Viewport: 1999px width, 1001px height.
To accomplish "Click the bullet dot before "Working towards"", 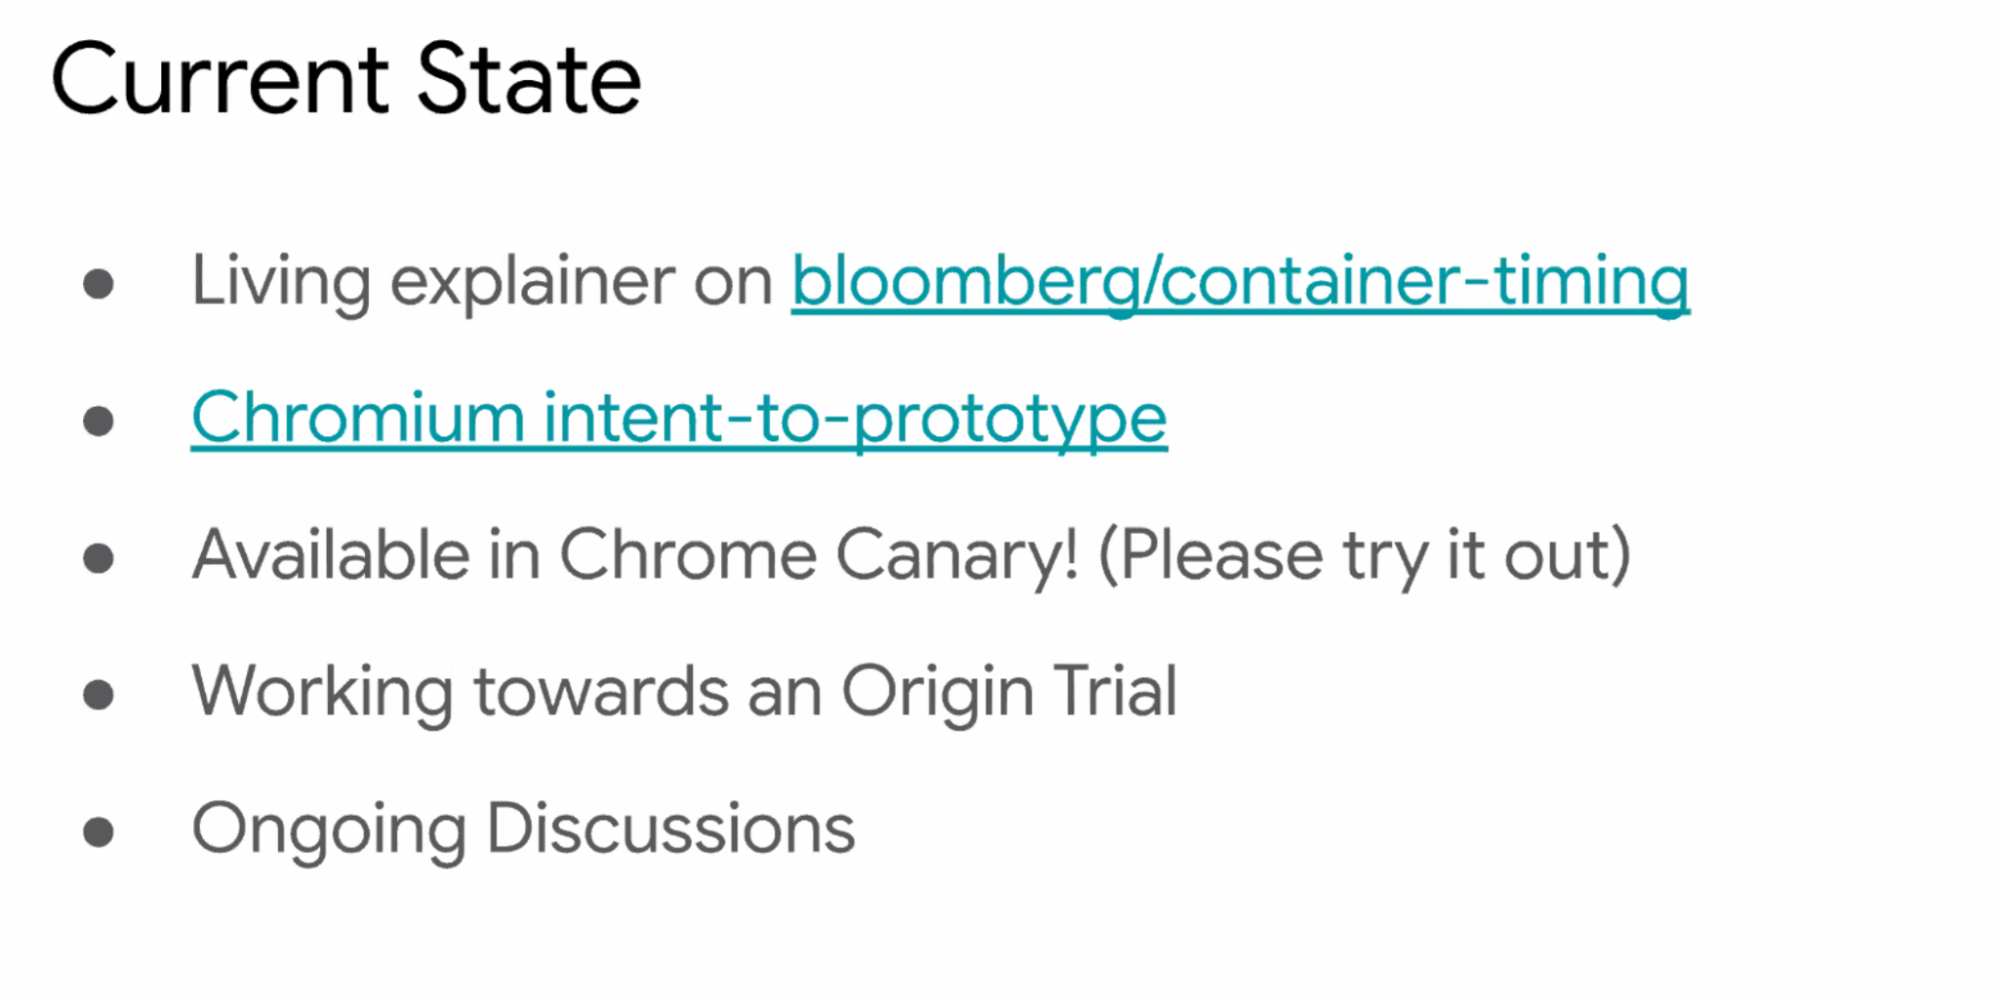I will pos(98,695).
